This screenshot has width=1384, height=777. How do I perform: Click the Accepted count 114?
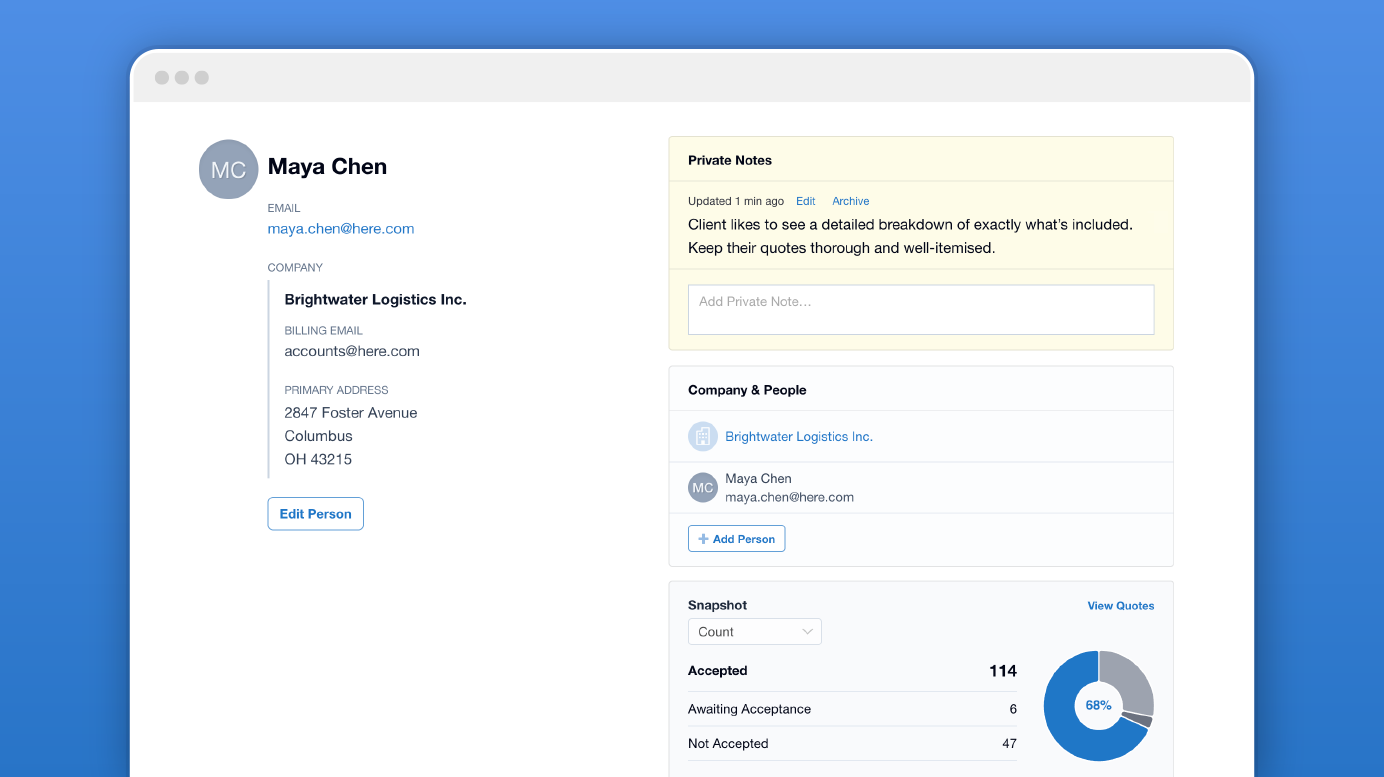pos(1003,671)
